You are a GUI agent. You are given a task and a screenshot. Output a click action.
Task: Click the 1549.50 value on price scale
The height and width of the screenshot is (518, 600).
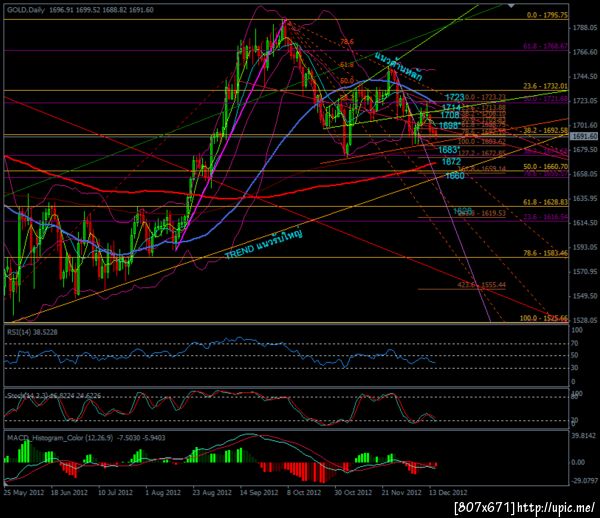point(585,296)
